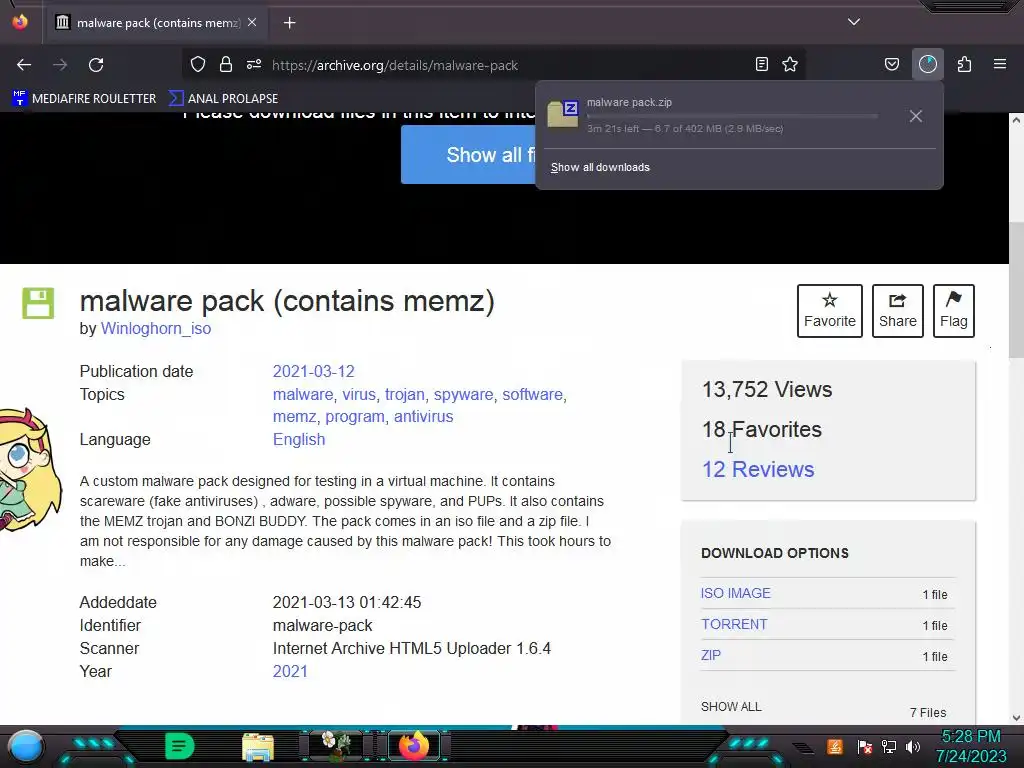Viewport: 1024px width, 768px height.
Task: Click the cartoon character thumbnail on left
Action: point(30,469)
